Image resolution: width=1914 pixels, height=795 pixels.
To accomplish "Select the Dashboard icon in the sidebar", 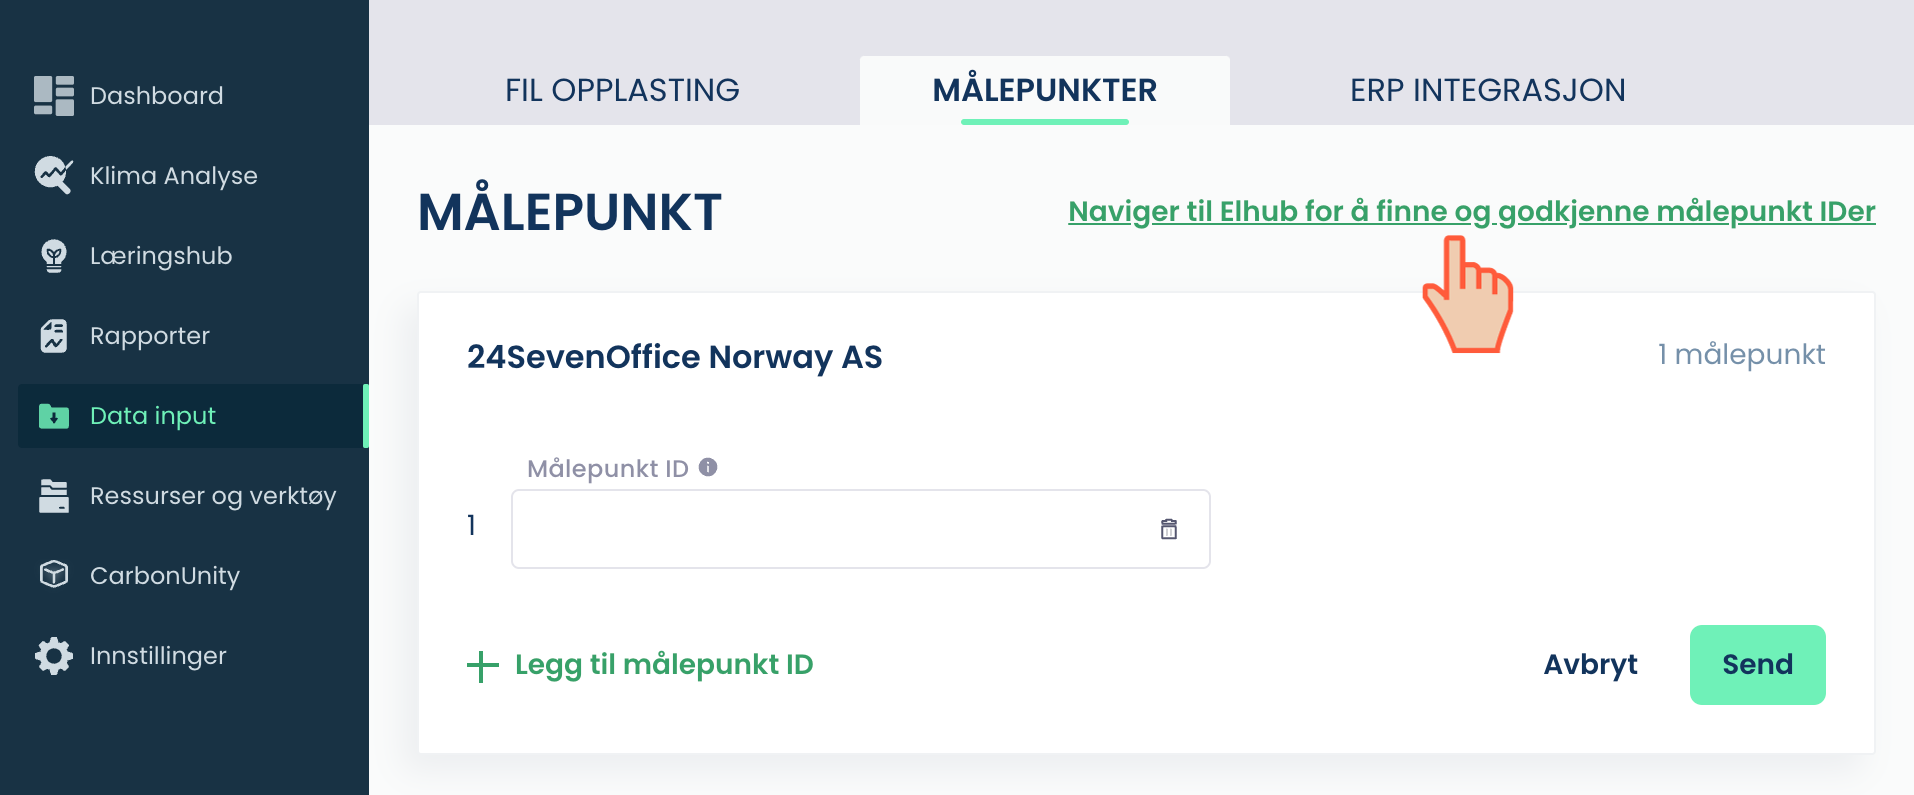I will [53, 95].
